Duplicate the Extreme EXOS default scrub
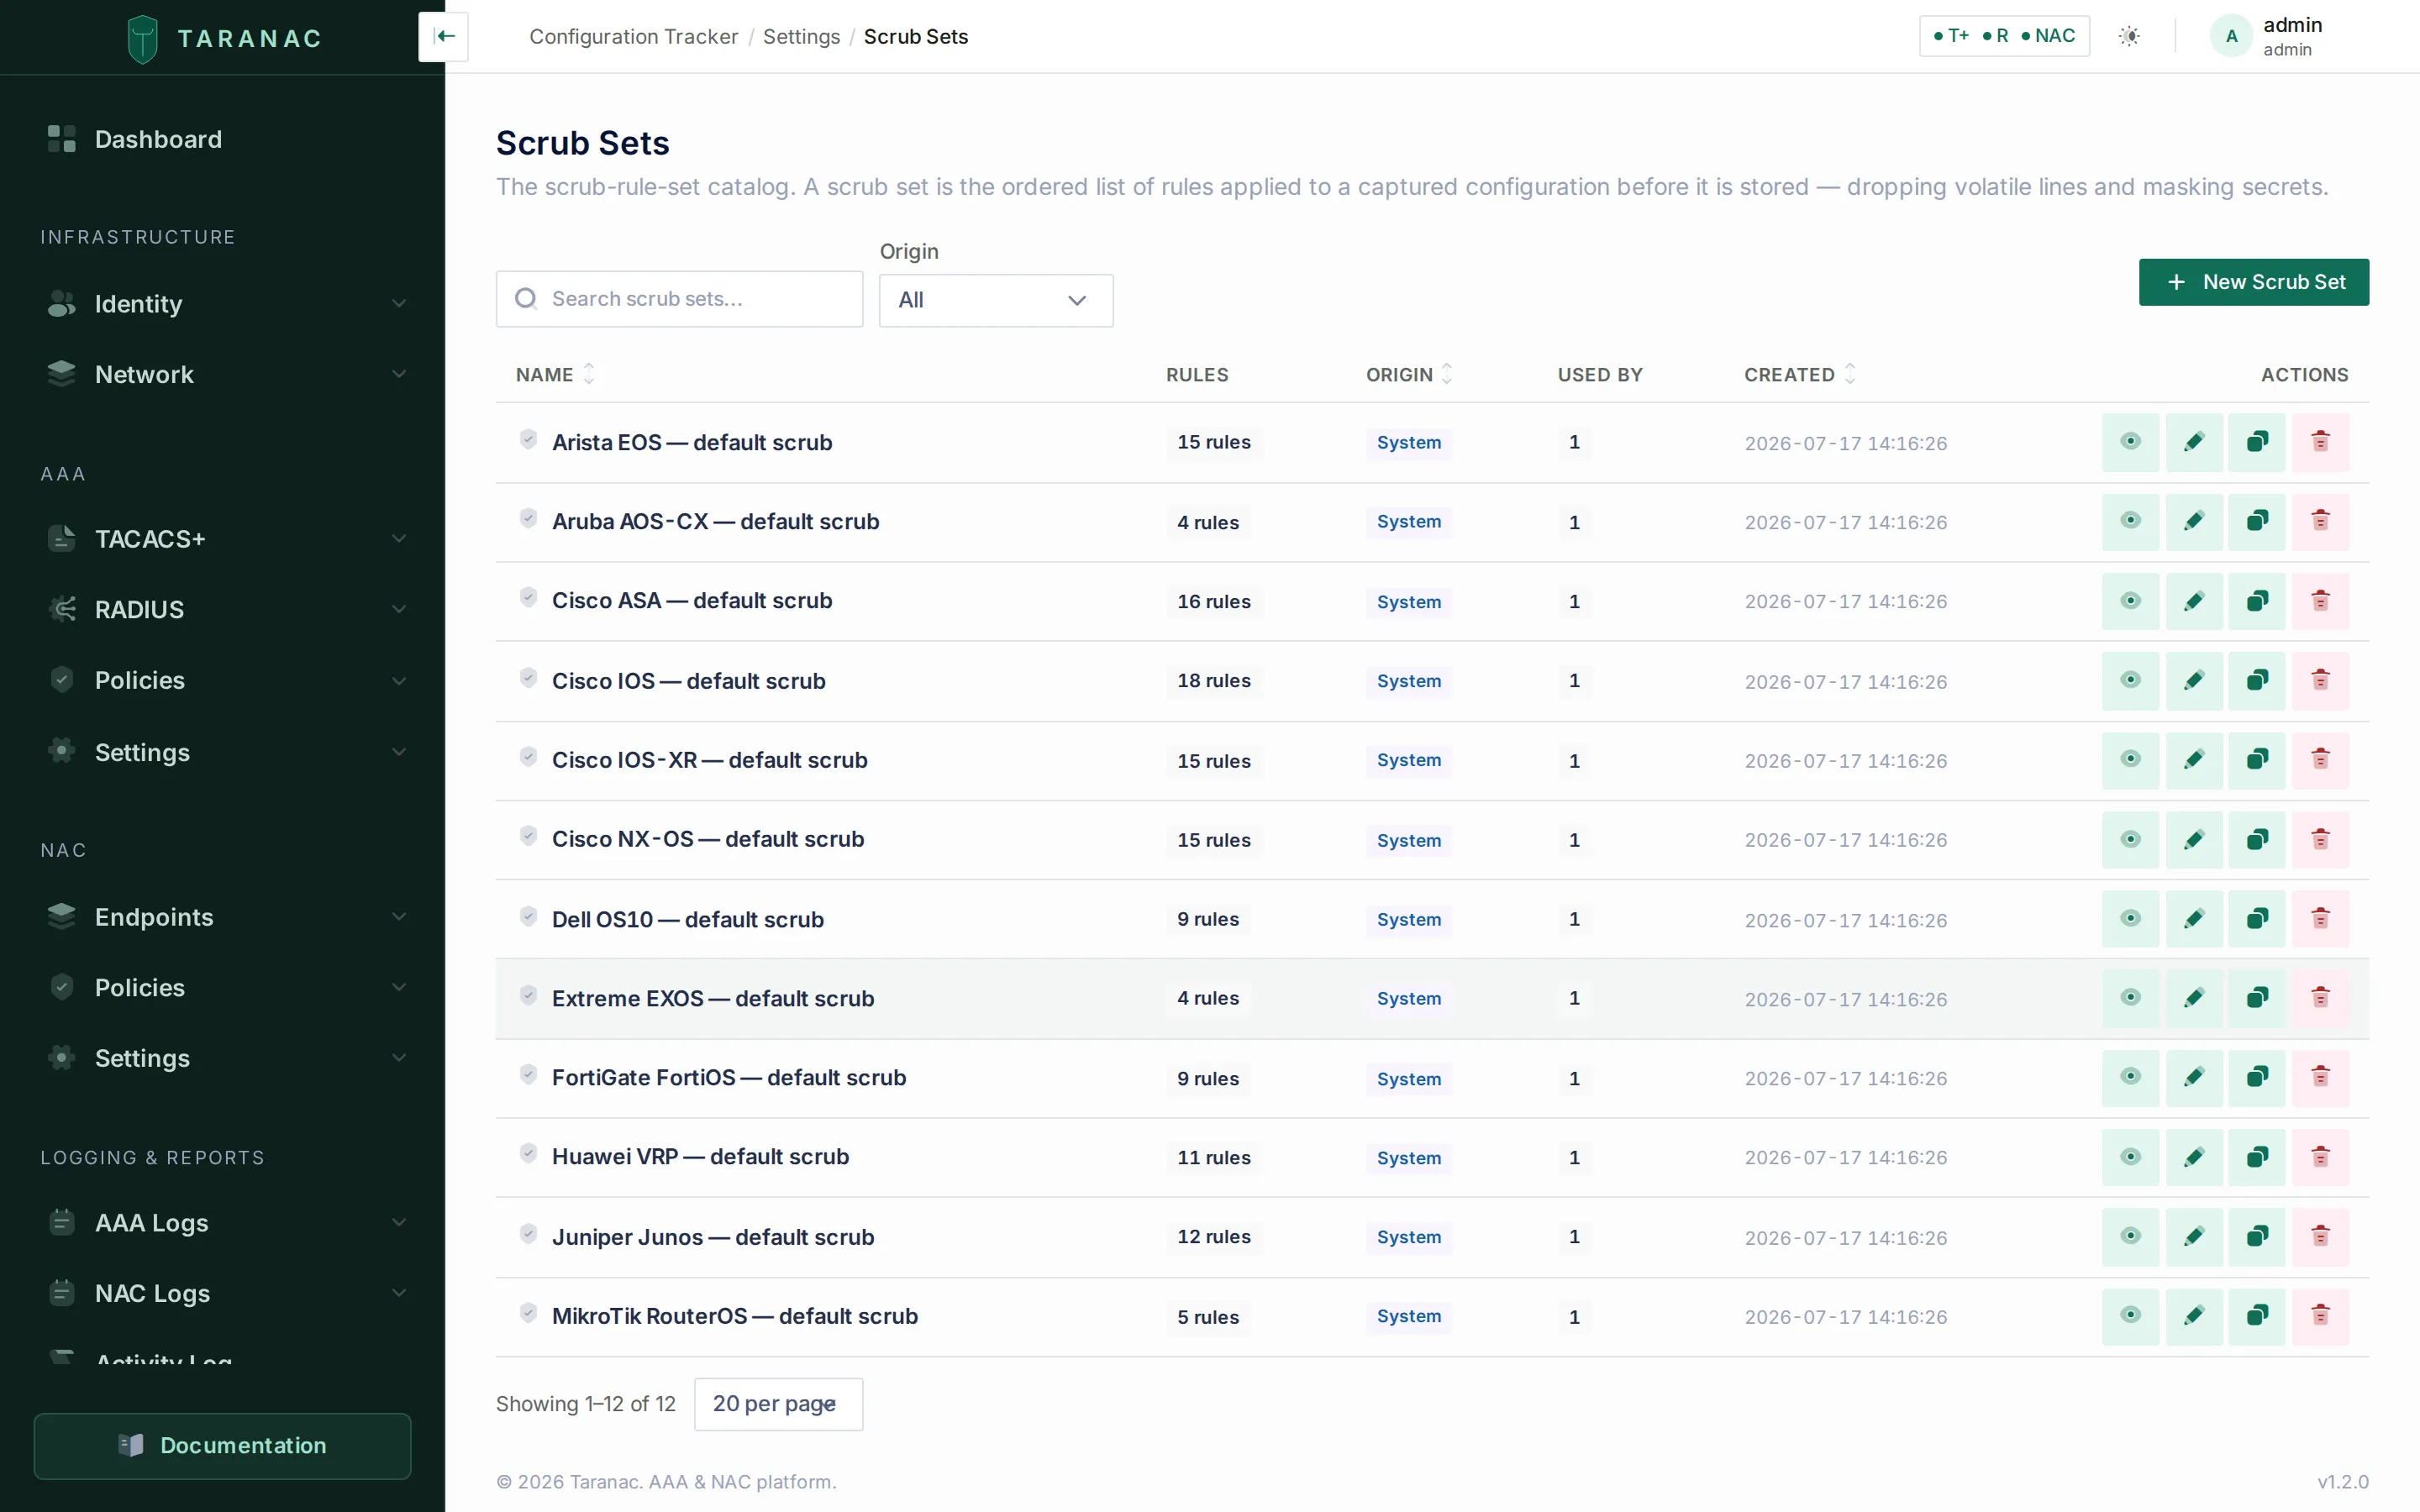Image resolution: width=2420 pixels, height=1512 pixels. pyautogui.click(x=2257, y=998)
